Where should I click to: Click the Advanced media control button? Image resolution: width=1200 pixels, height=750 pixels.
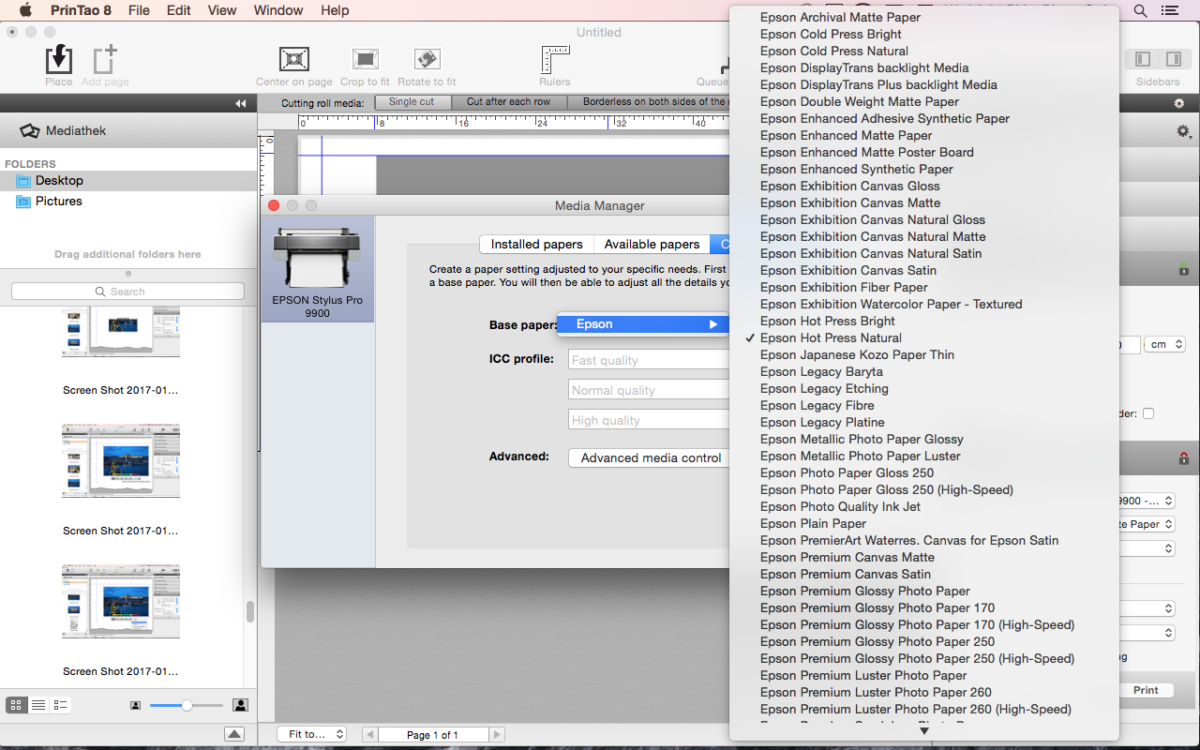click(650, 458)
